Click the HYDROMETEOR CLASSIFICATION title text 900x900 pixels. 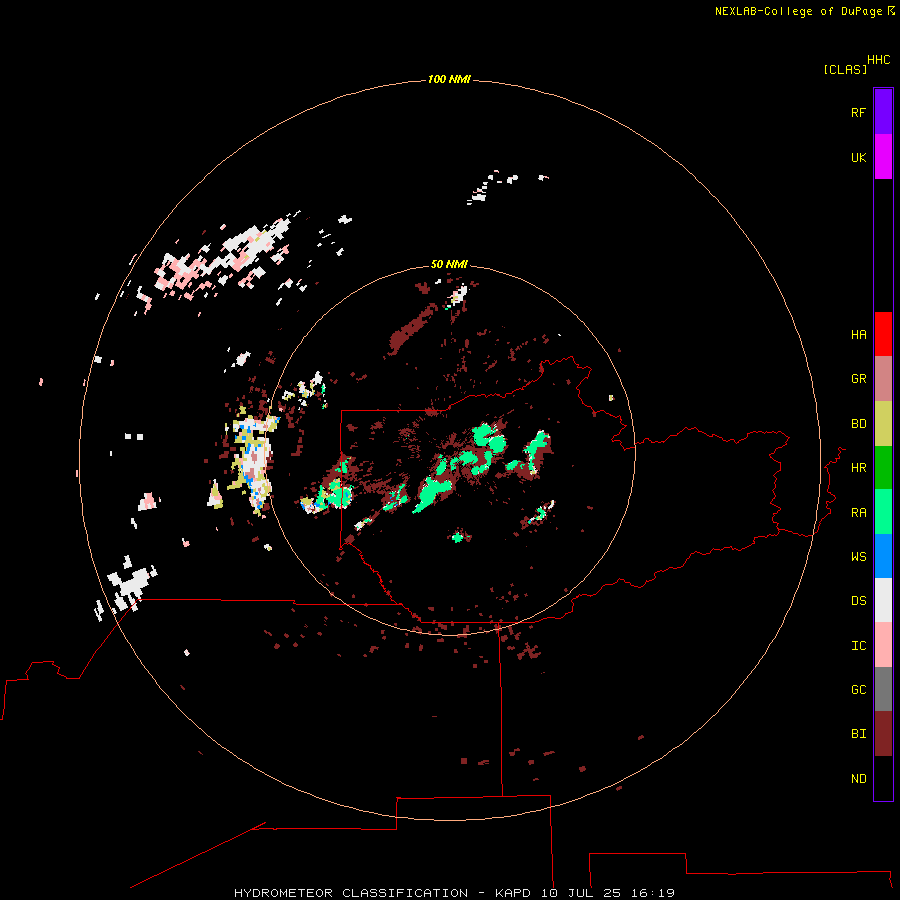click(351, 893)
